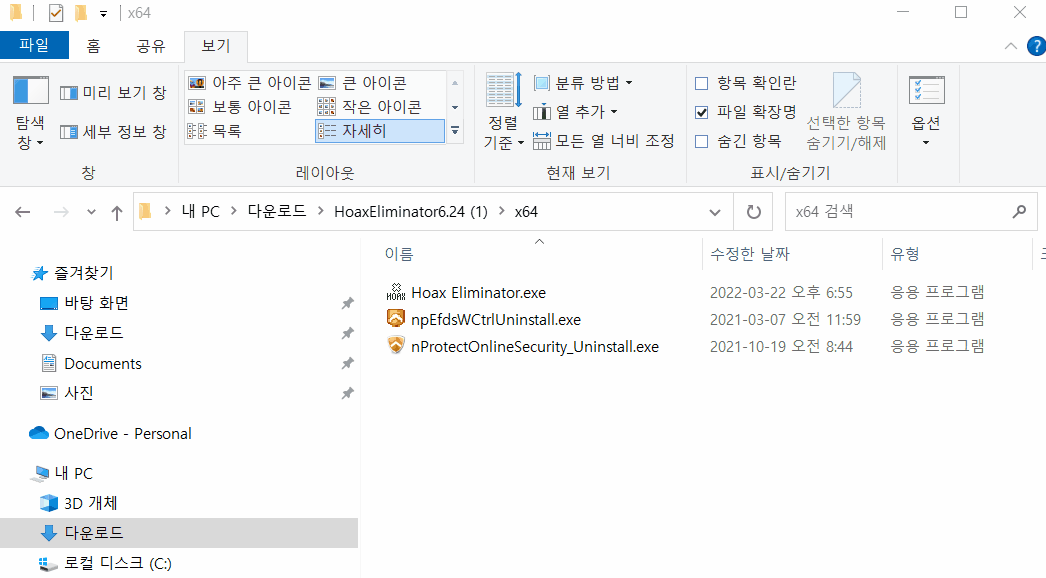Collapse the ribbon with the chevron
Screen dimensions: 1046x578
(x=1011, y=46)
